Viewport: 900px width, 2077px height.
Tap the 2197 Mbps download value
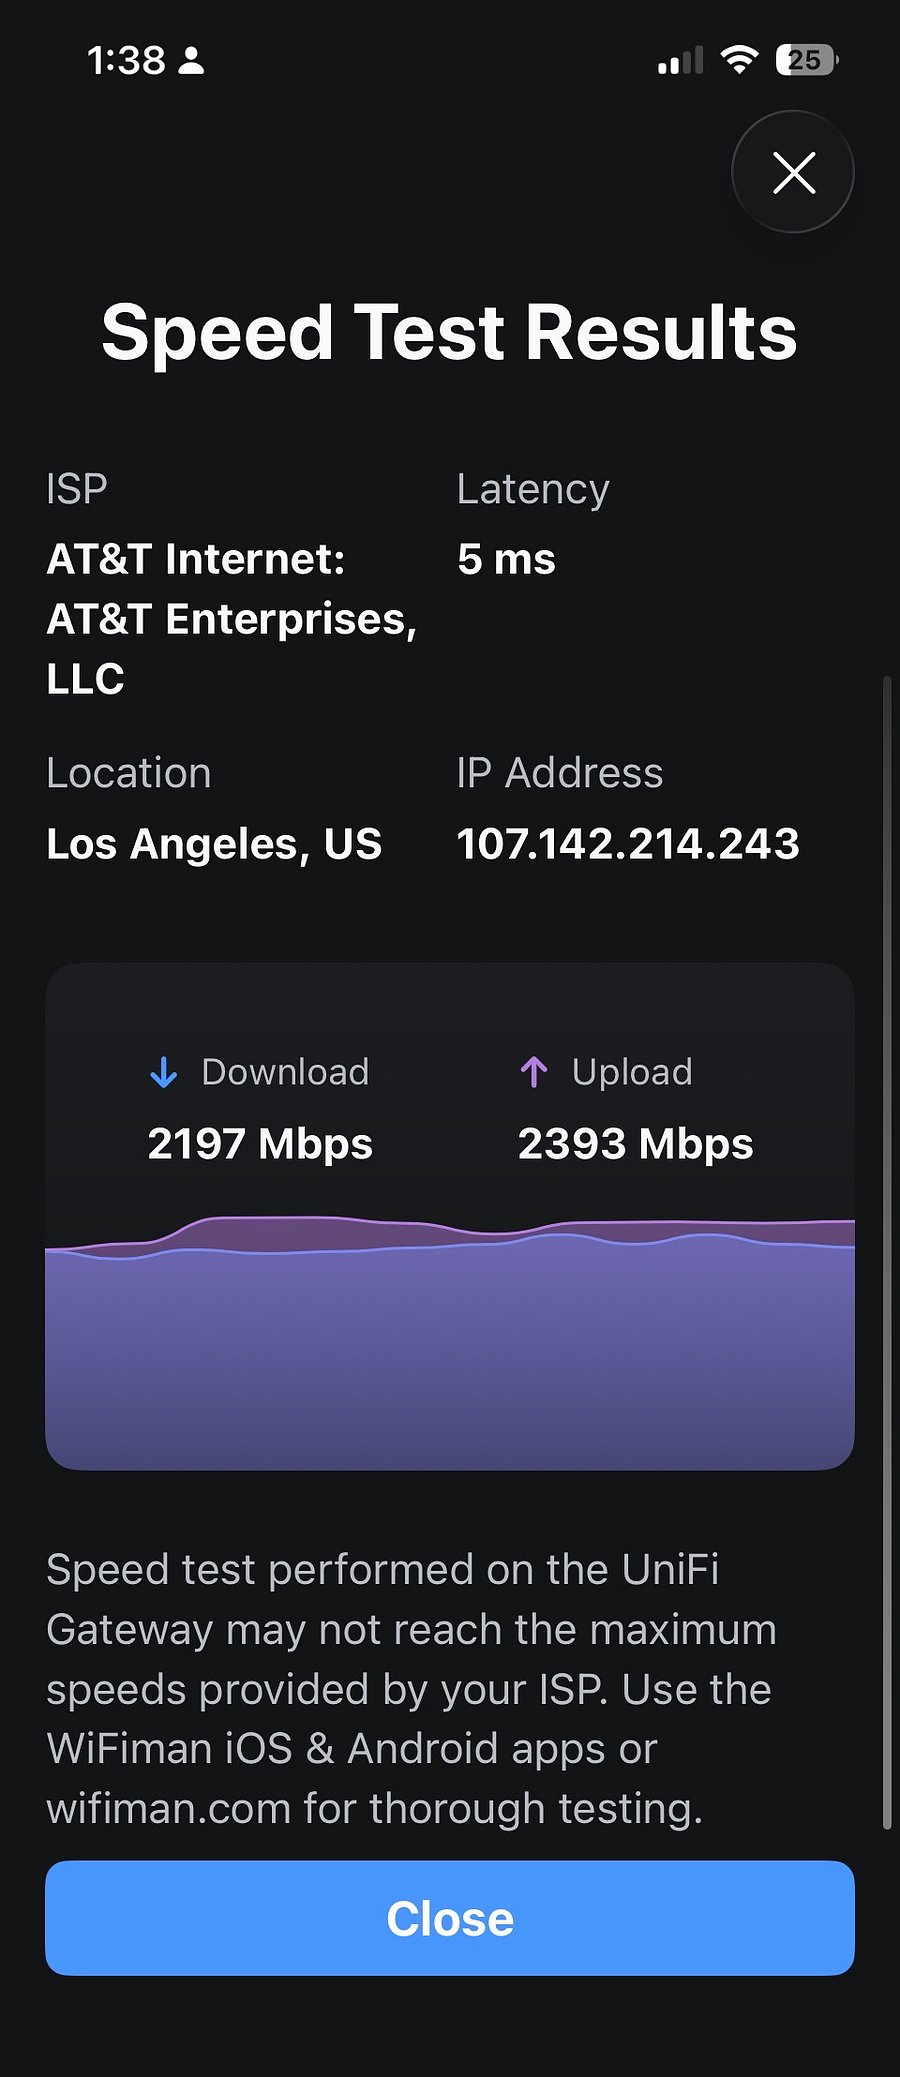coord(260,1143)
